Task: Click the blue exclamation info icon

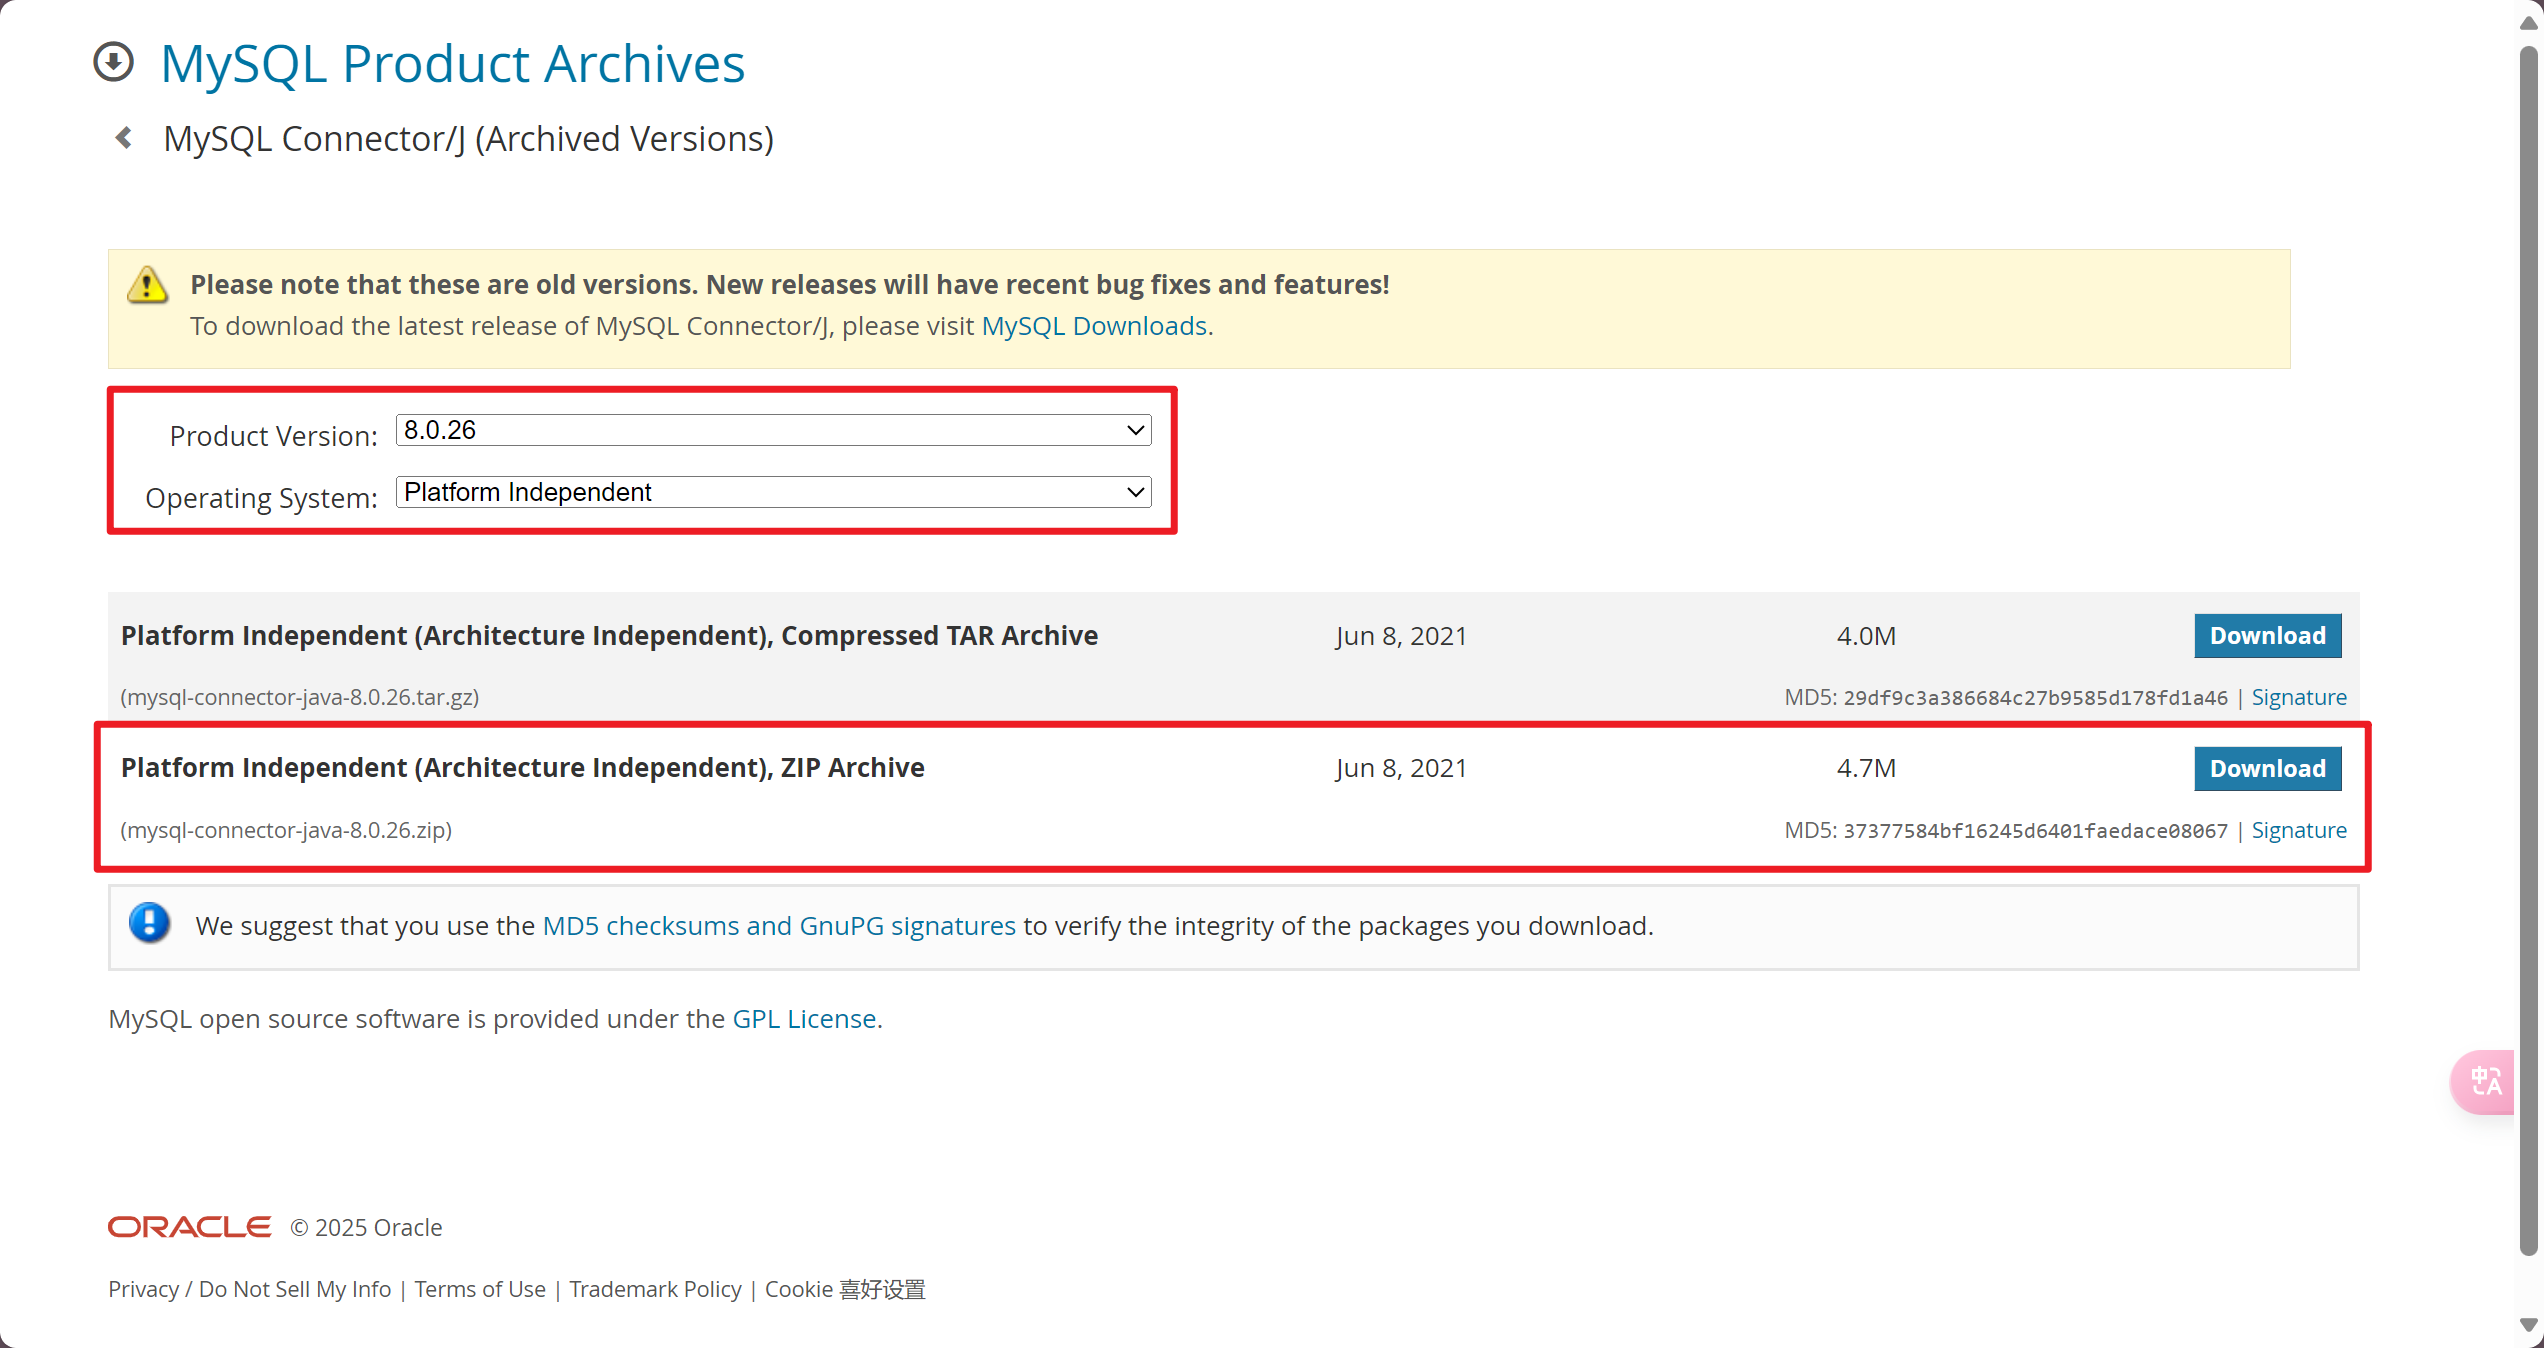Action: [x=150, y=923]
